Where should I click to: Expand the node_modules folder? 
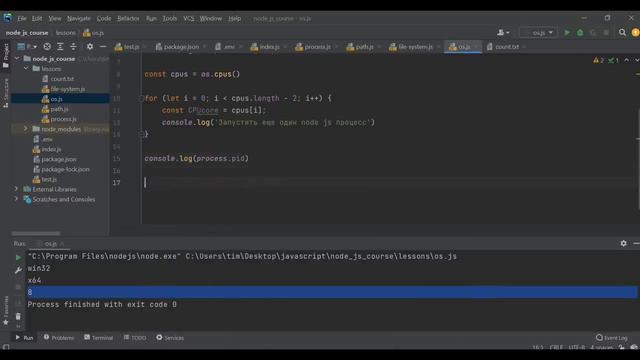[25, 129]
